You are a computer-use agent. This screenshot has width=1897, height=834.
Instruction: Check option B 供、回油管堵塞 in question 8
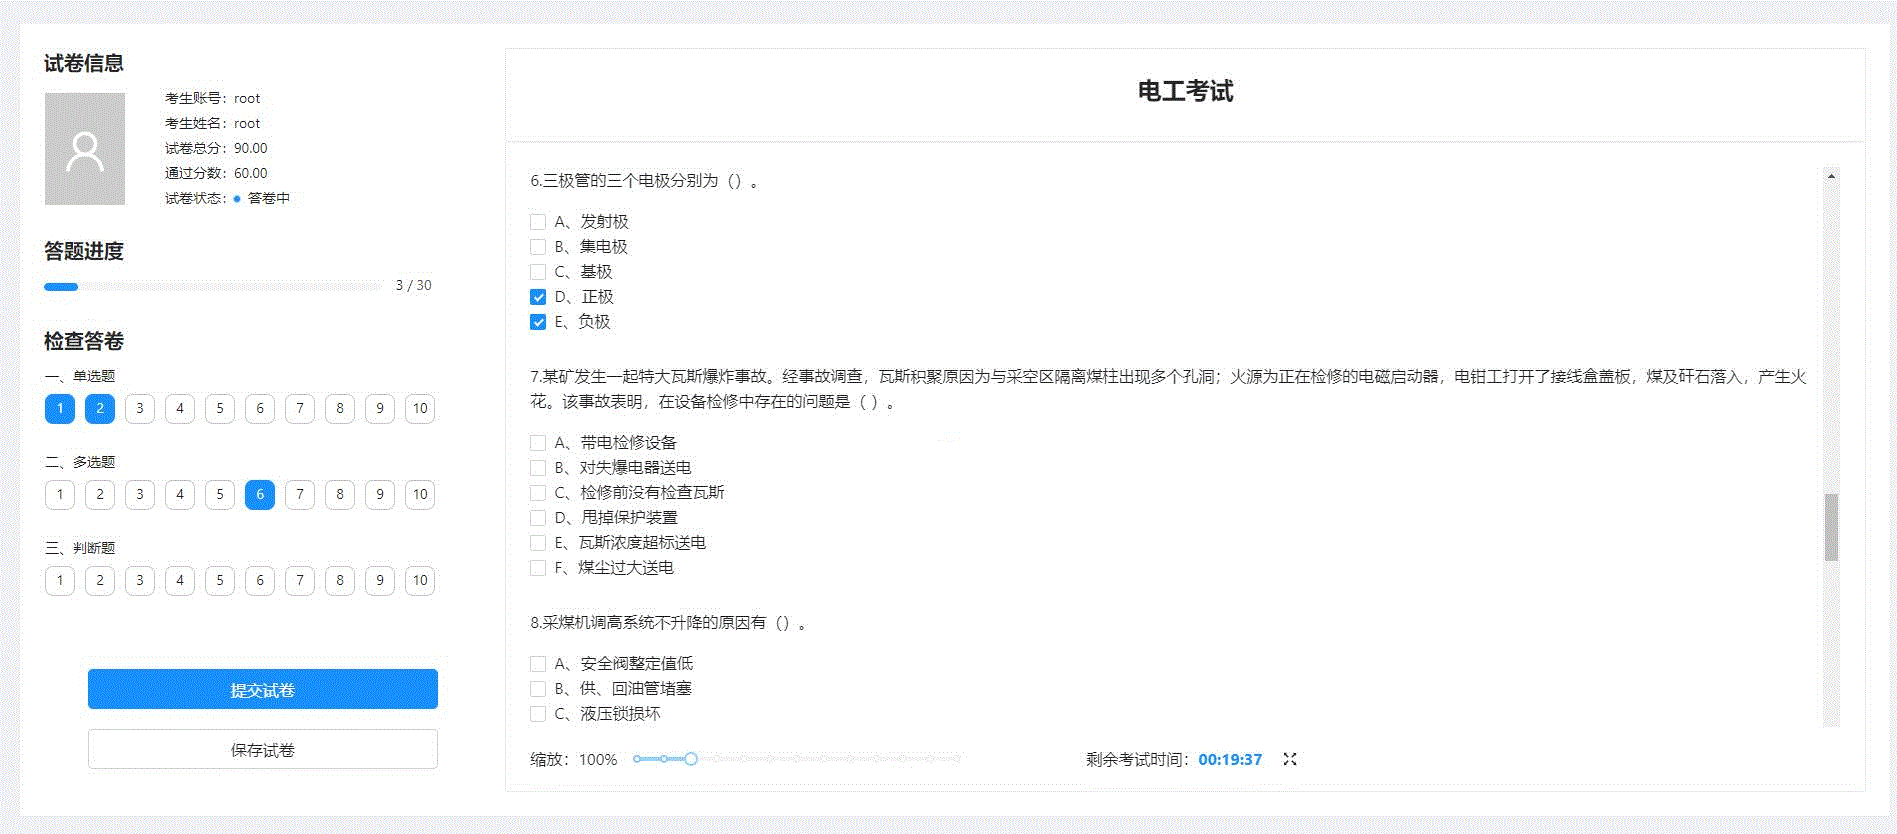point(538,689)
